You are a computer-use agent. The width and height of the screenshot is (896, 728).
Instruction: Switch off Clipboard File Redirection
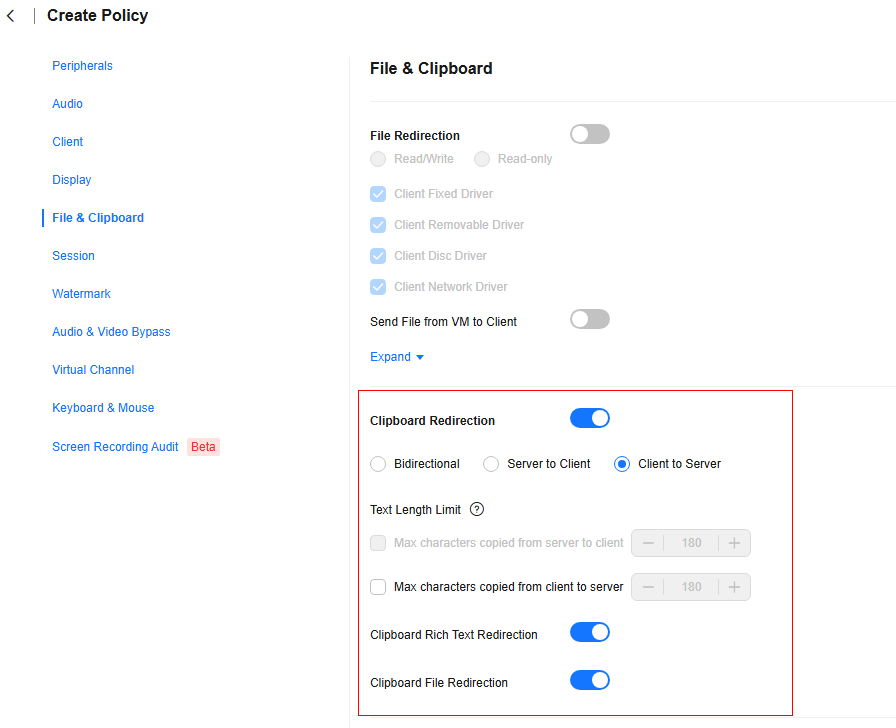click(590, 681)
